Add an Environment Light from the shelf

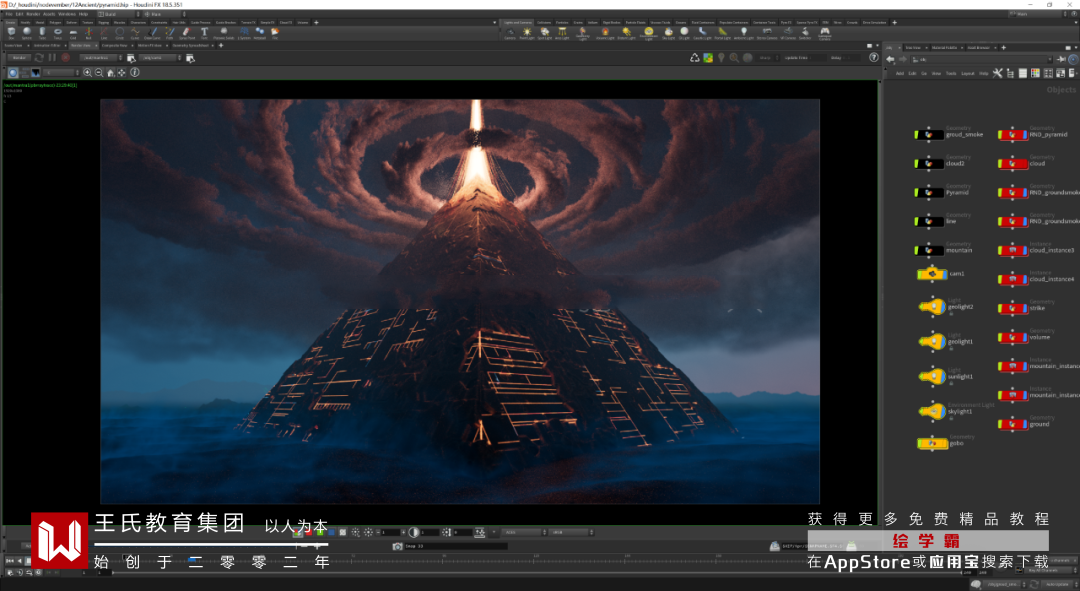tap(649, 33)
